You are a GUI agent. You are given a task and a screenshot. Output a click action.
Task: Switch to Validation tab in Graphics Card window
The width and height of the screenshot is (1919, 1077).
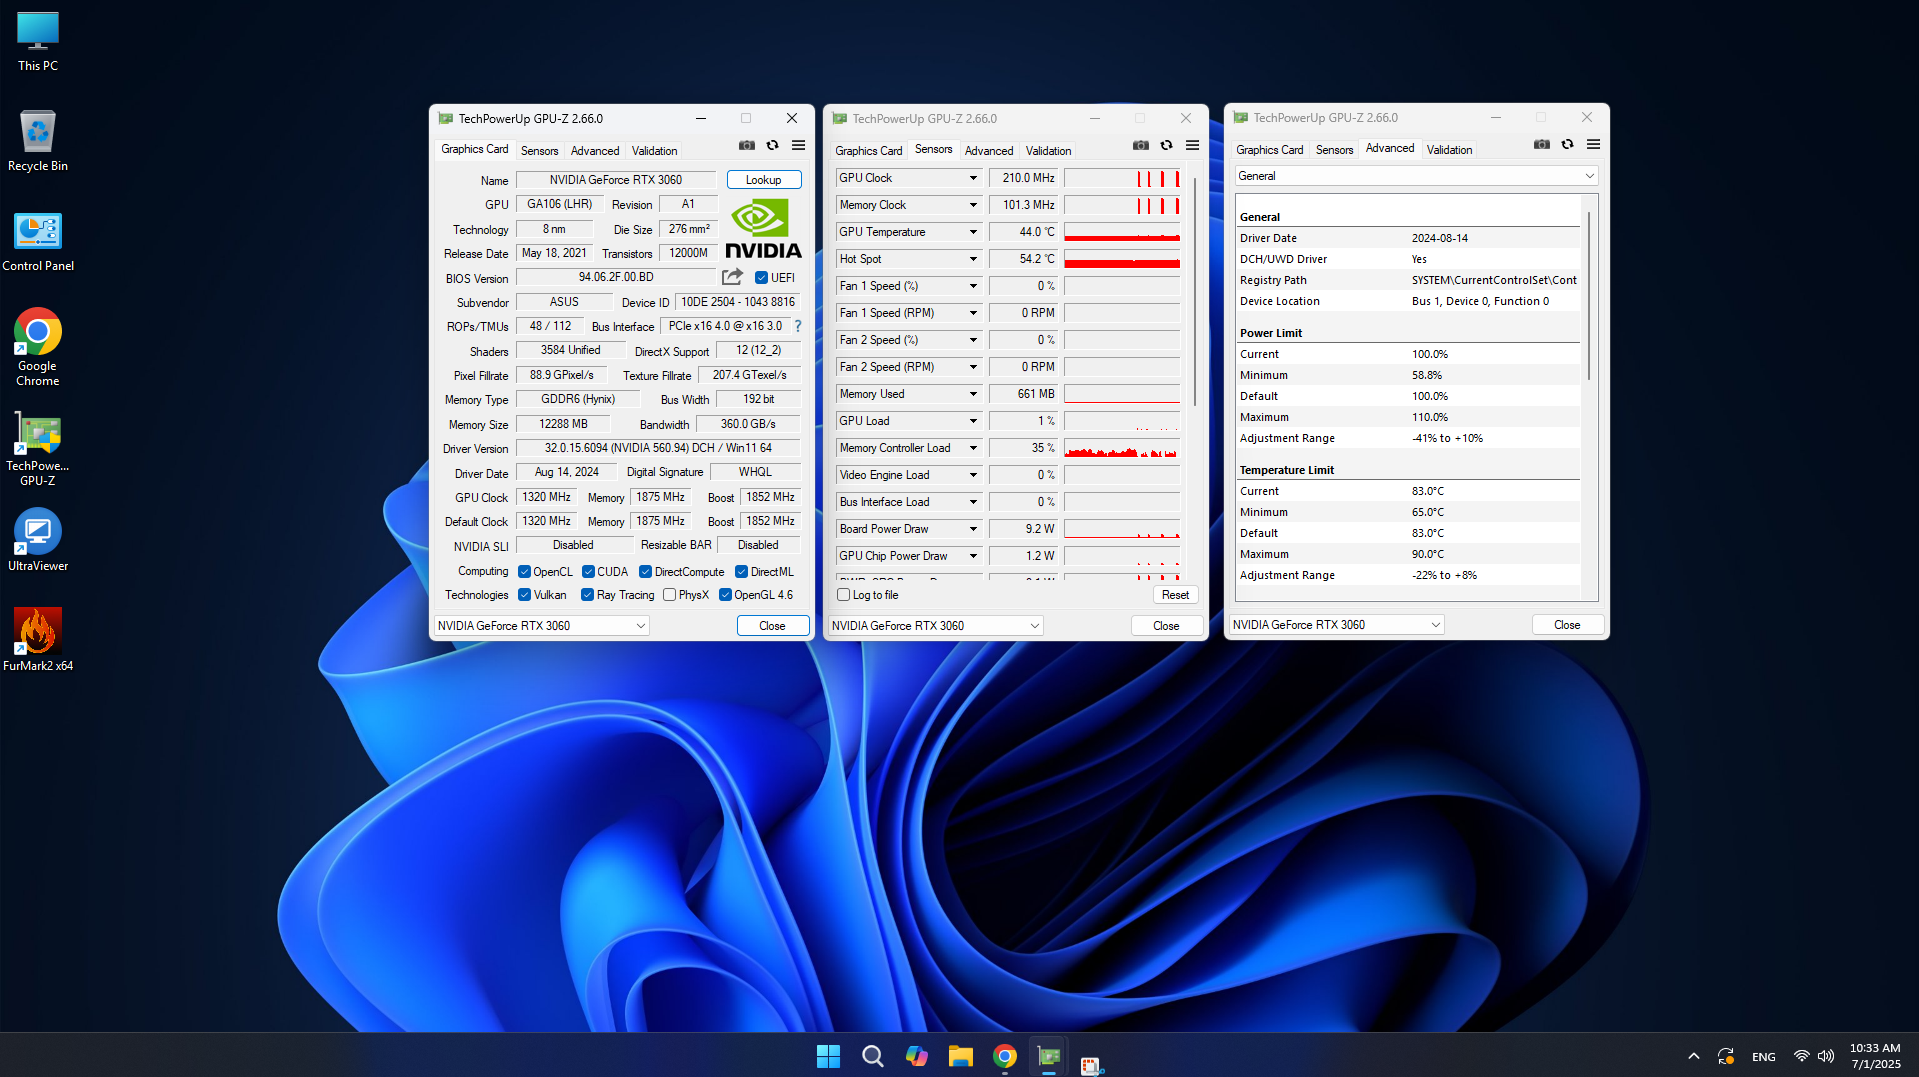coord(654,151)
